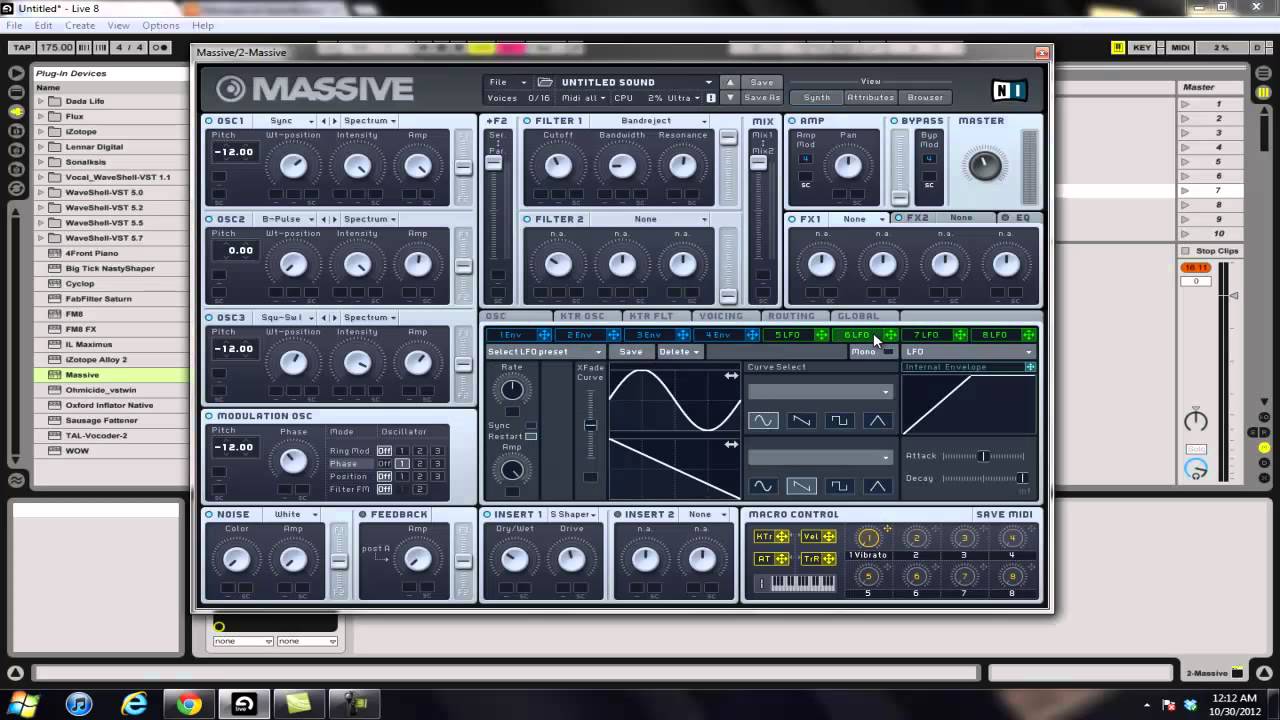This screenshot has height=720, width=1280.
Task: Toggle the Insert 2 power button
Action: click(618, 515)
